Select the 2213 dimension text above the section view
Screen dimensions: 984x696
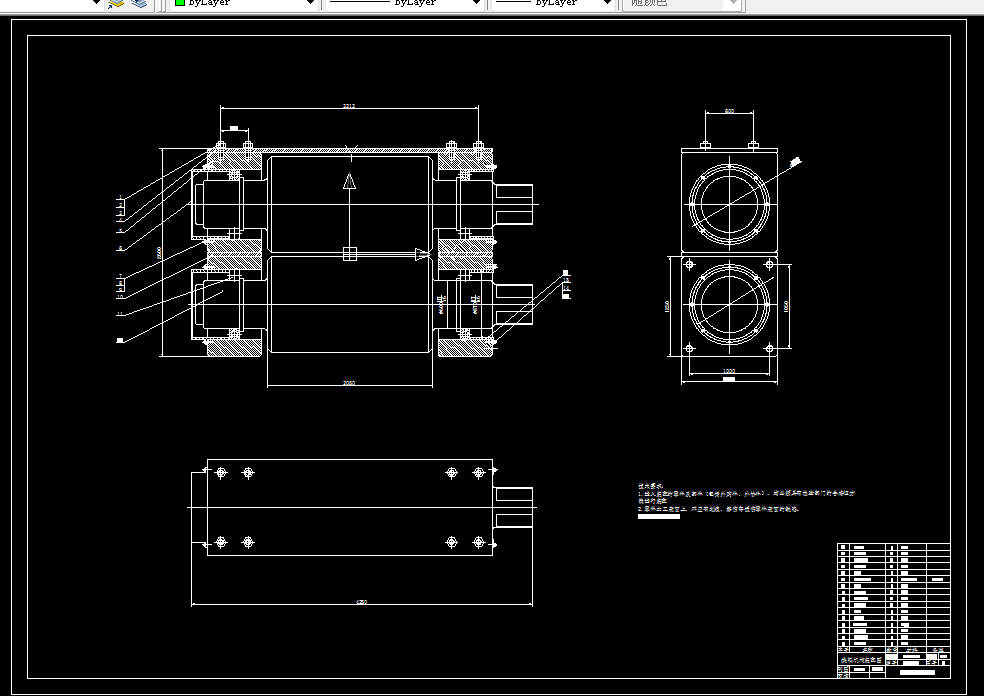coord(349,105)
